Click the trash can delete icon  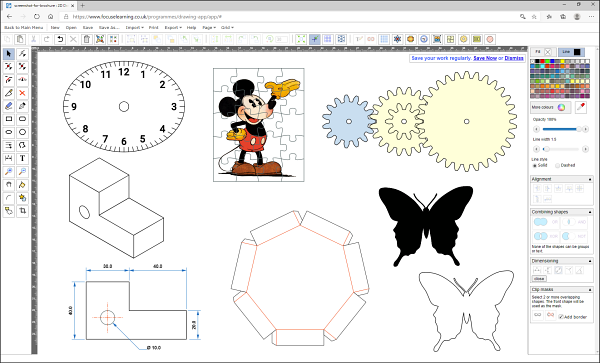pos(87,39)
